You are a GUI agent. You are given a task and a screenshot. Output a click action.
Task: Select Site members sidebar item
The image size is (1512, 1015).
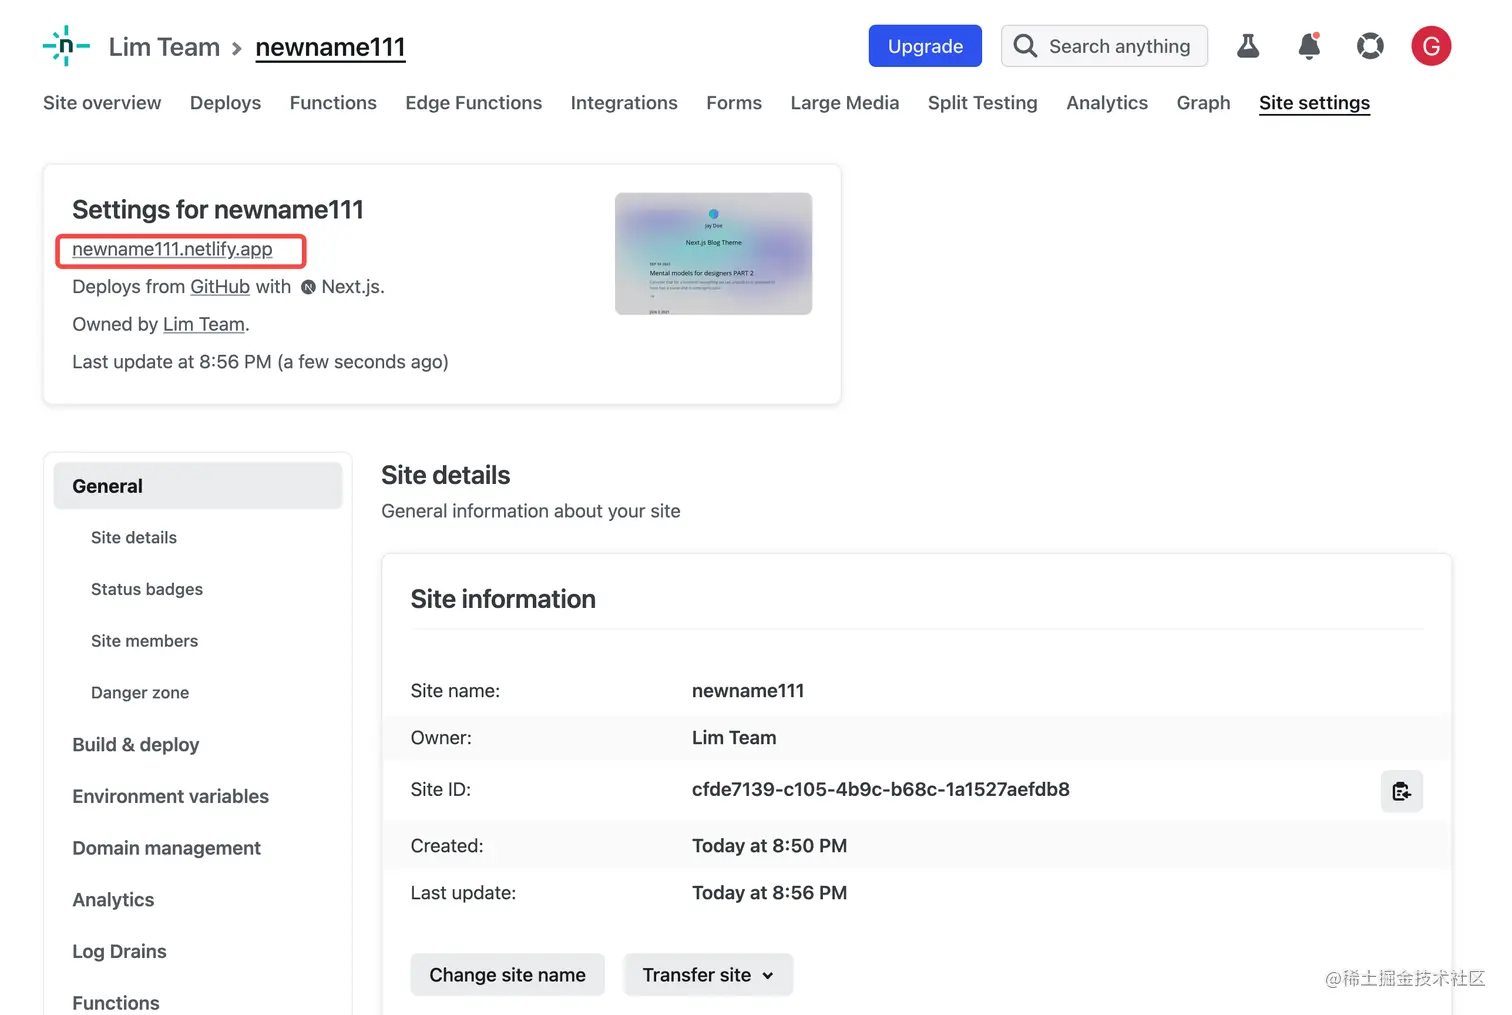144,641
